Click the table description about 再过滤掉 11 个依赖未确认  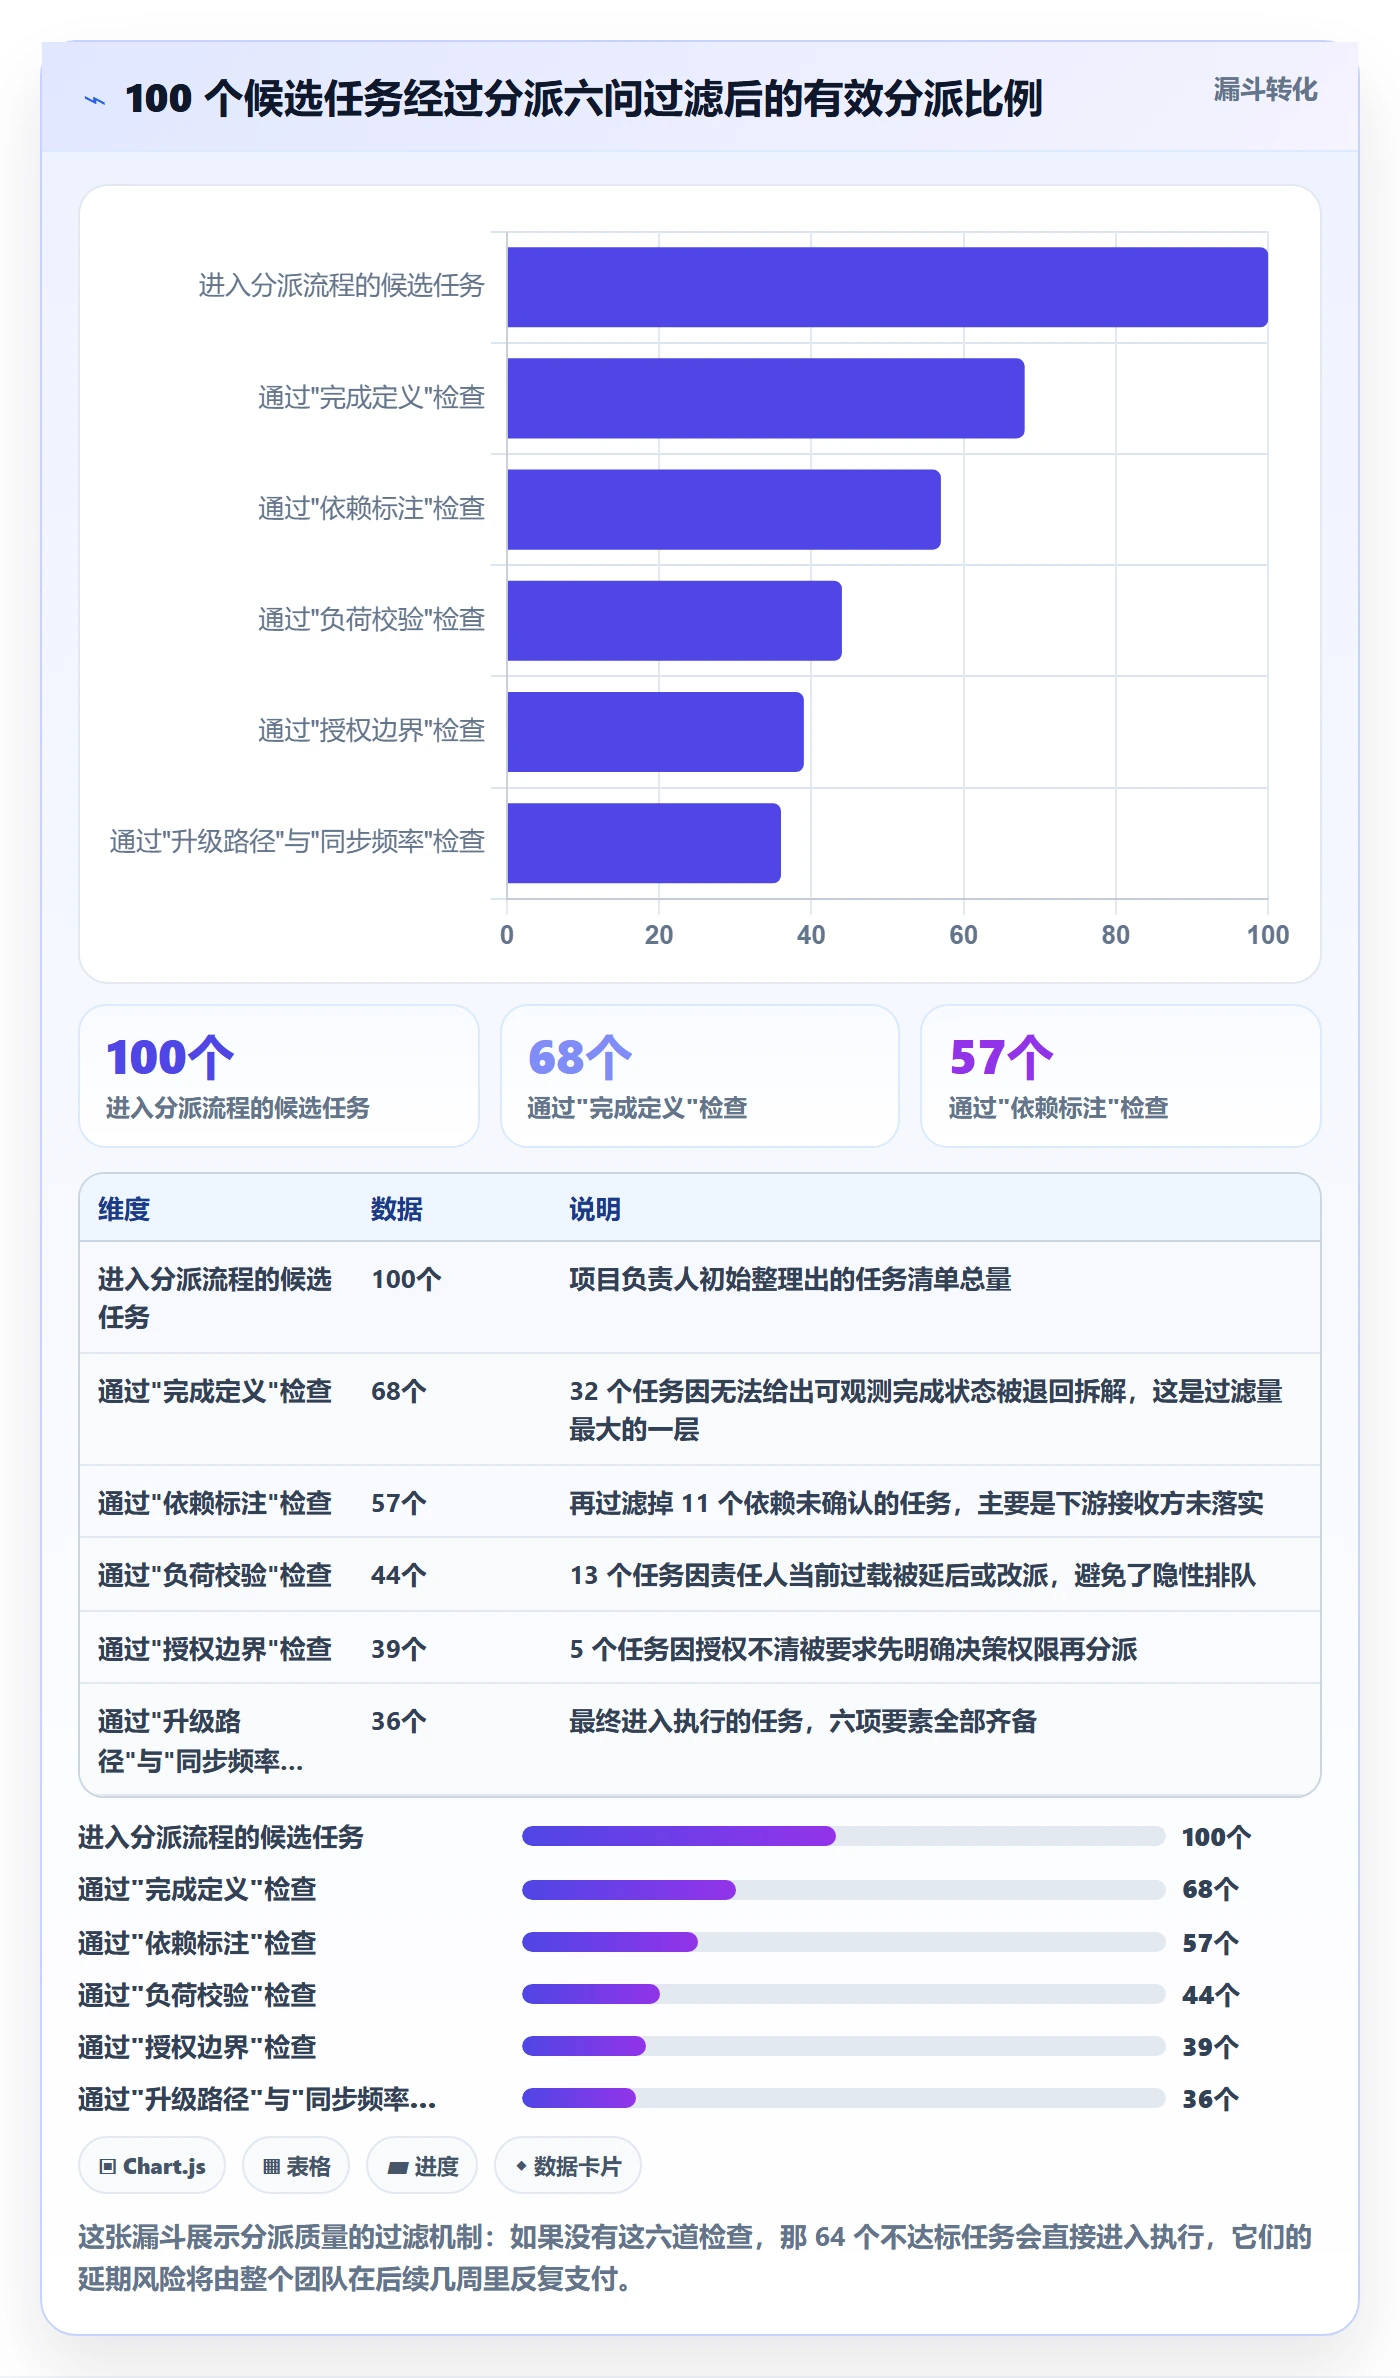point(916,1503)
